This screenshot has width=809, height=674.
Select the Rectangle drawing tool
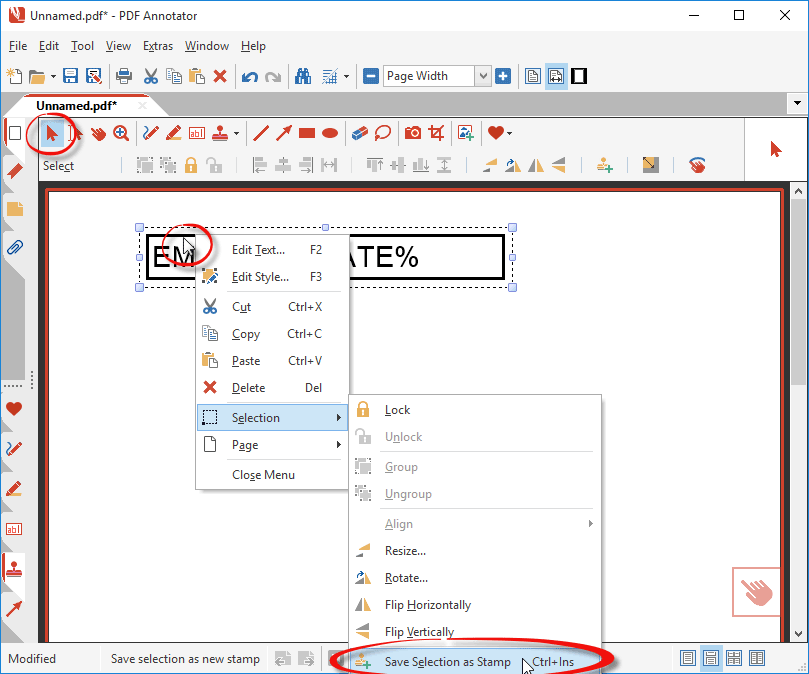tap(307, 133)
